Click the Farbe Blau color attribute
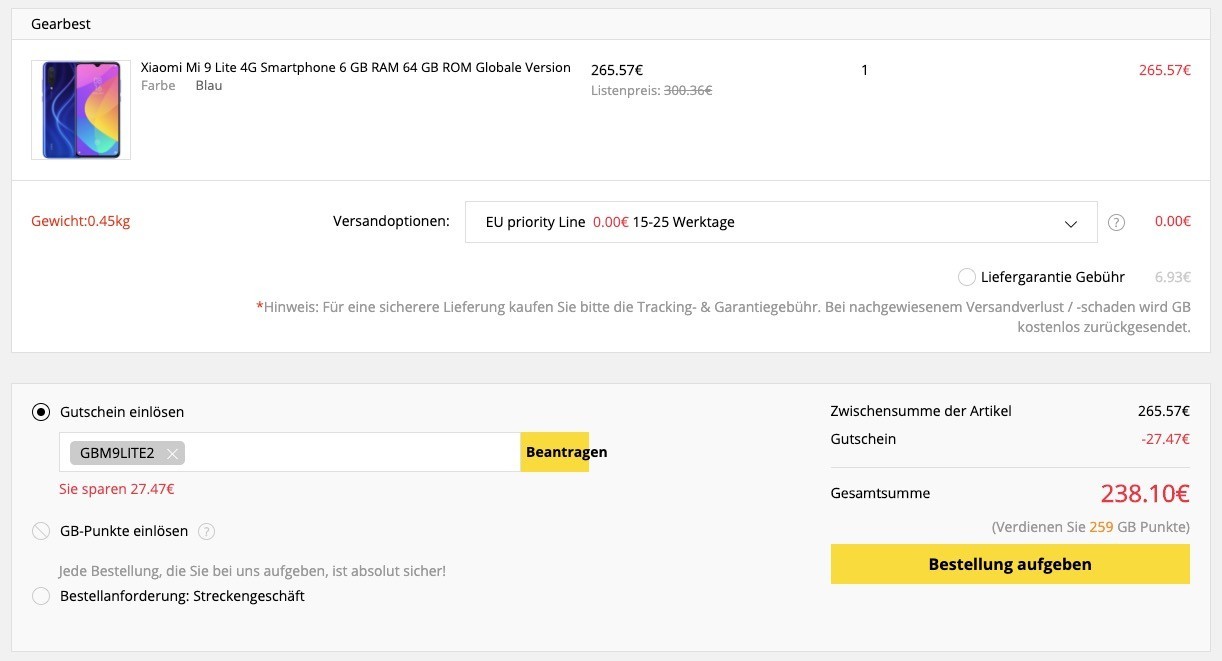 click(182, 86)
